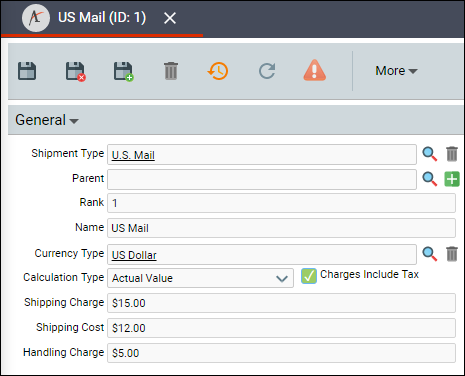Screen dimensions: 465x376
Task: Open the red warning triangle icon
Action: click(x=314, y=70)
